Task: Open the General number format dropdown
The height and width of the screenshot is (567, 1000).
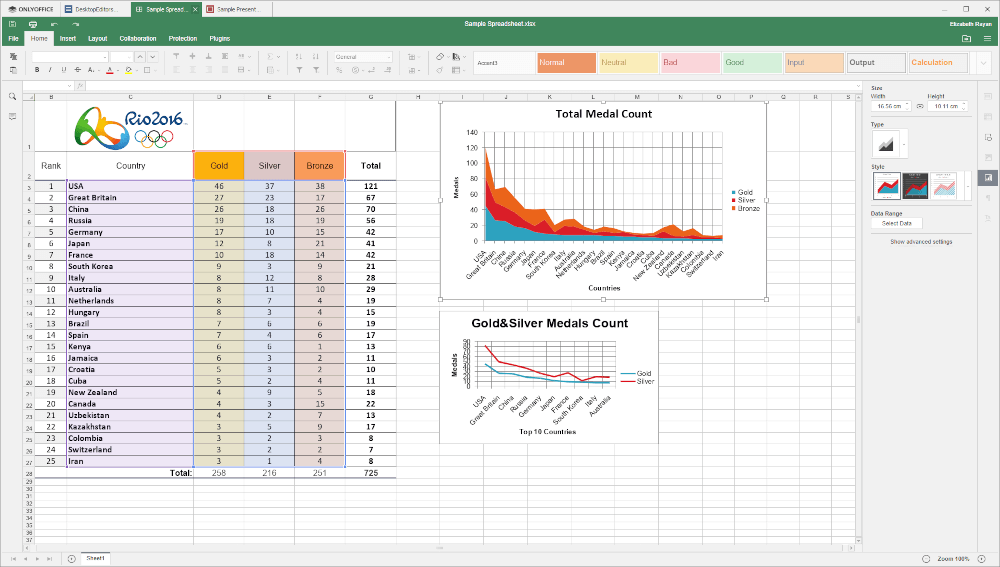Action: [x=363, y=57]
